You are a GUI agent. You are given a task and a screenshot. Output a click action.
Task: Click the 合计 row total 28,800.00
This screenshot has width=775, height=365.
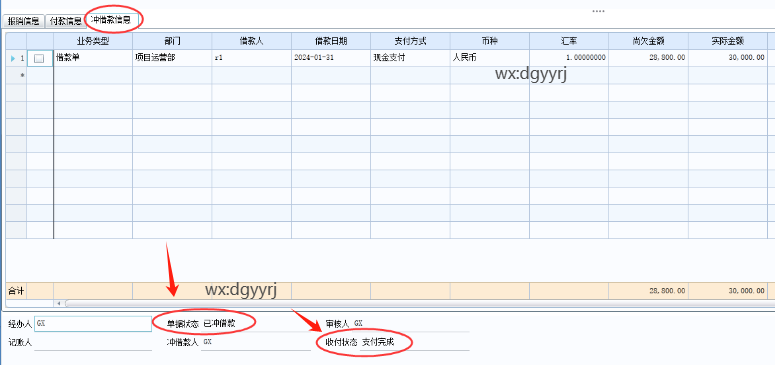648,291
